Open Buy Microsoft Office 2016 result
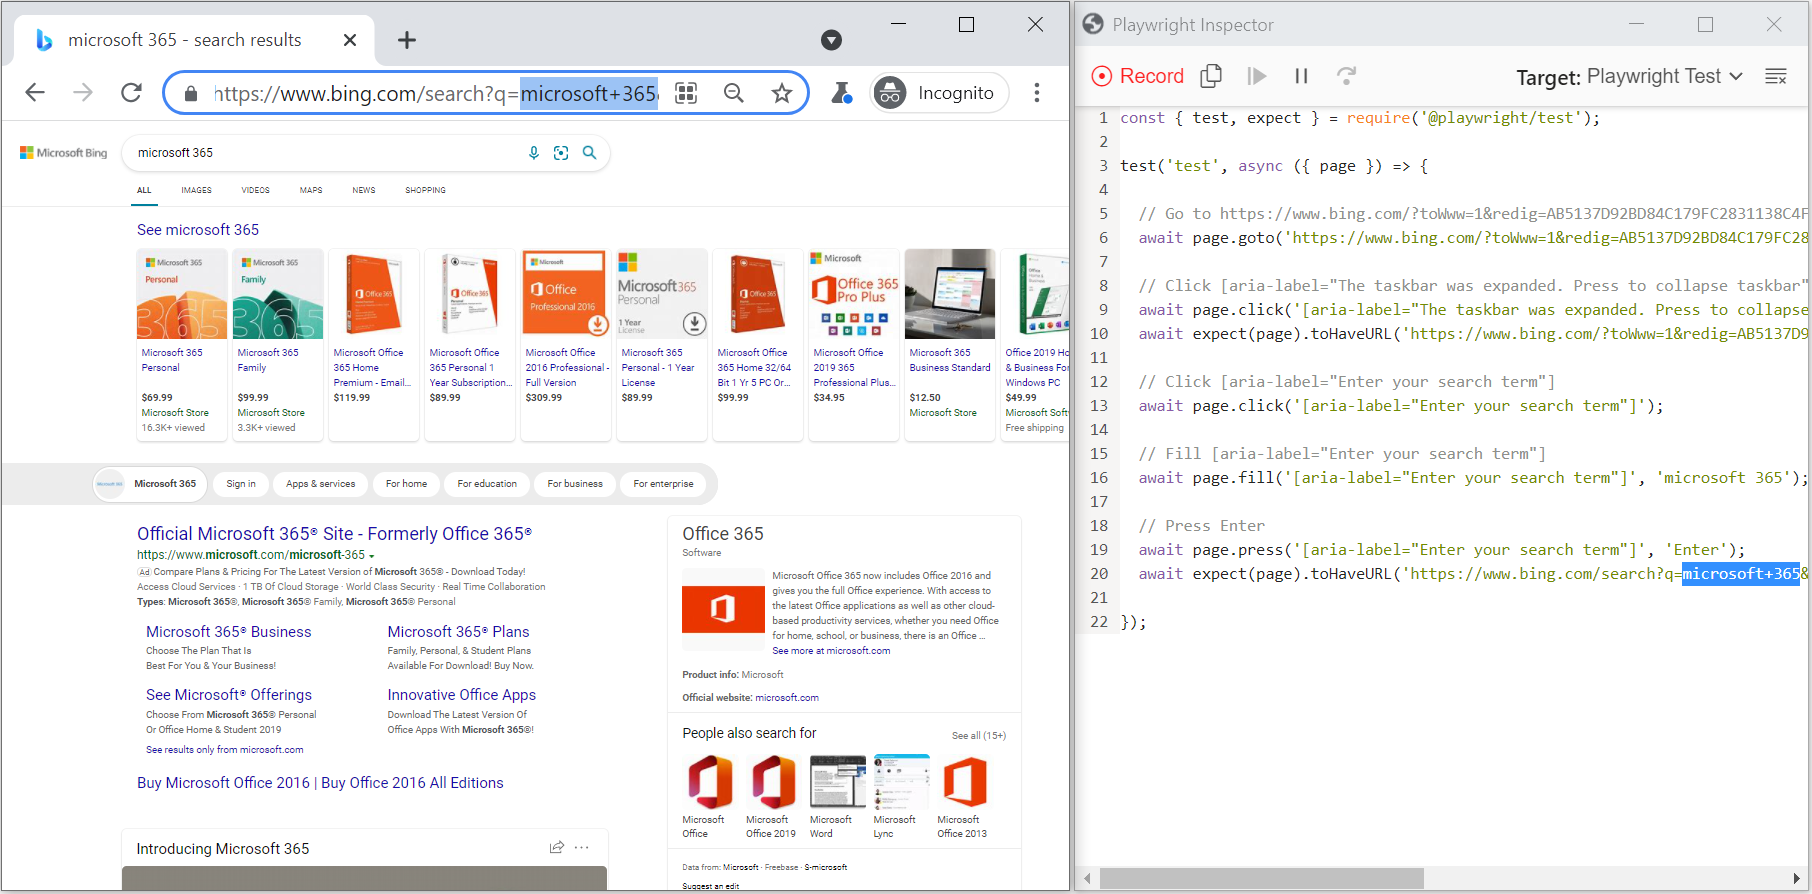Viewport: 1812px width, 894px height. [320, 783]
